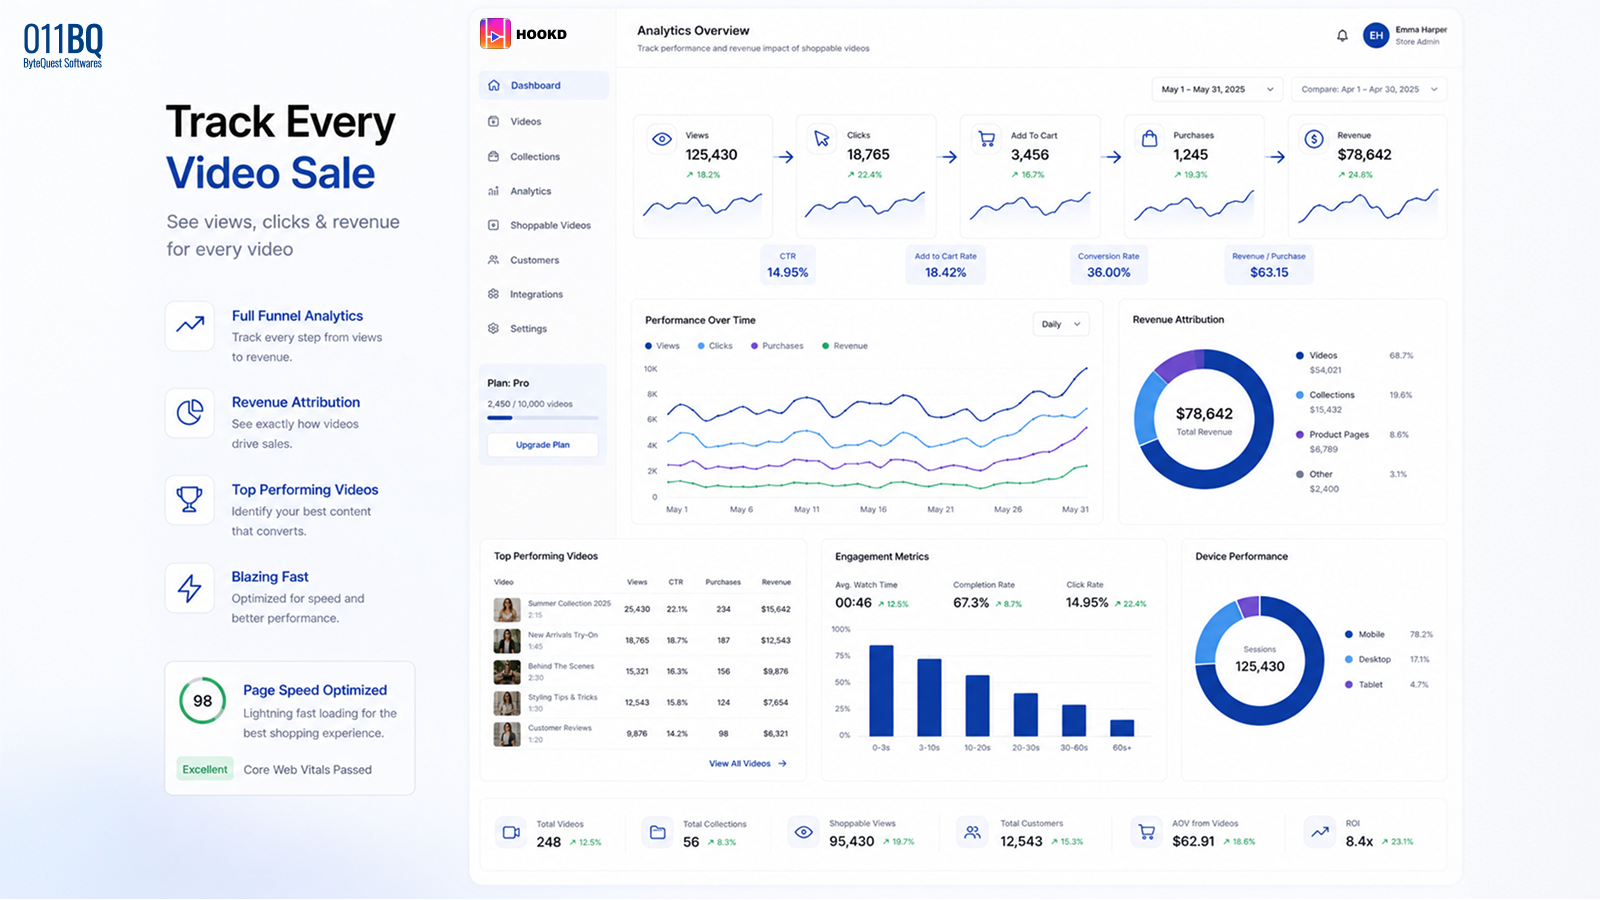
Task: Open the Compare date range dropdown
Action: tap(1369, 89)
